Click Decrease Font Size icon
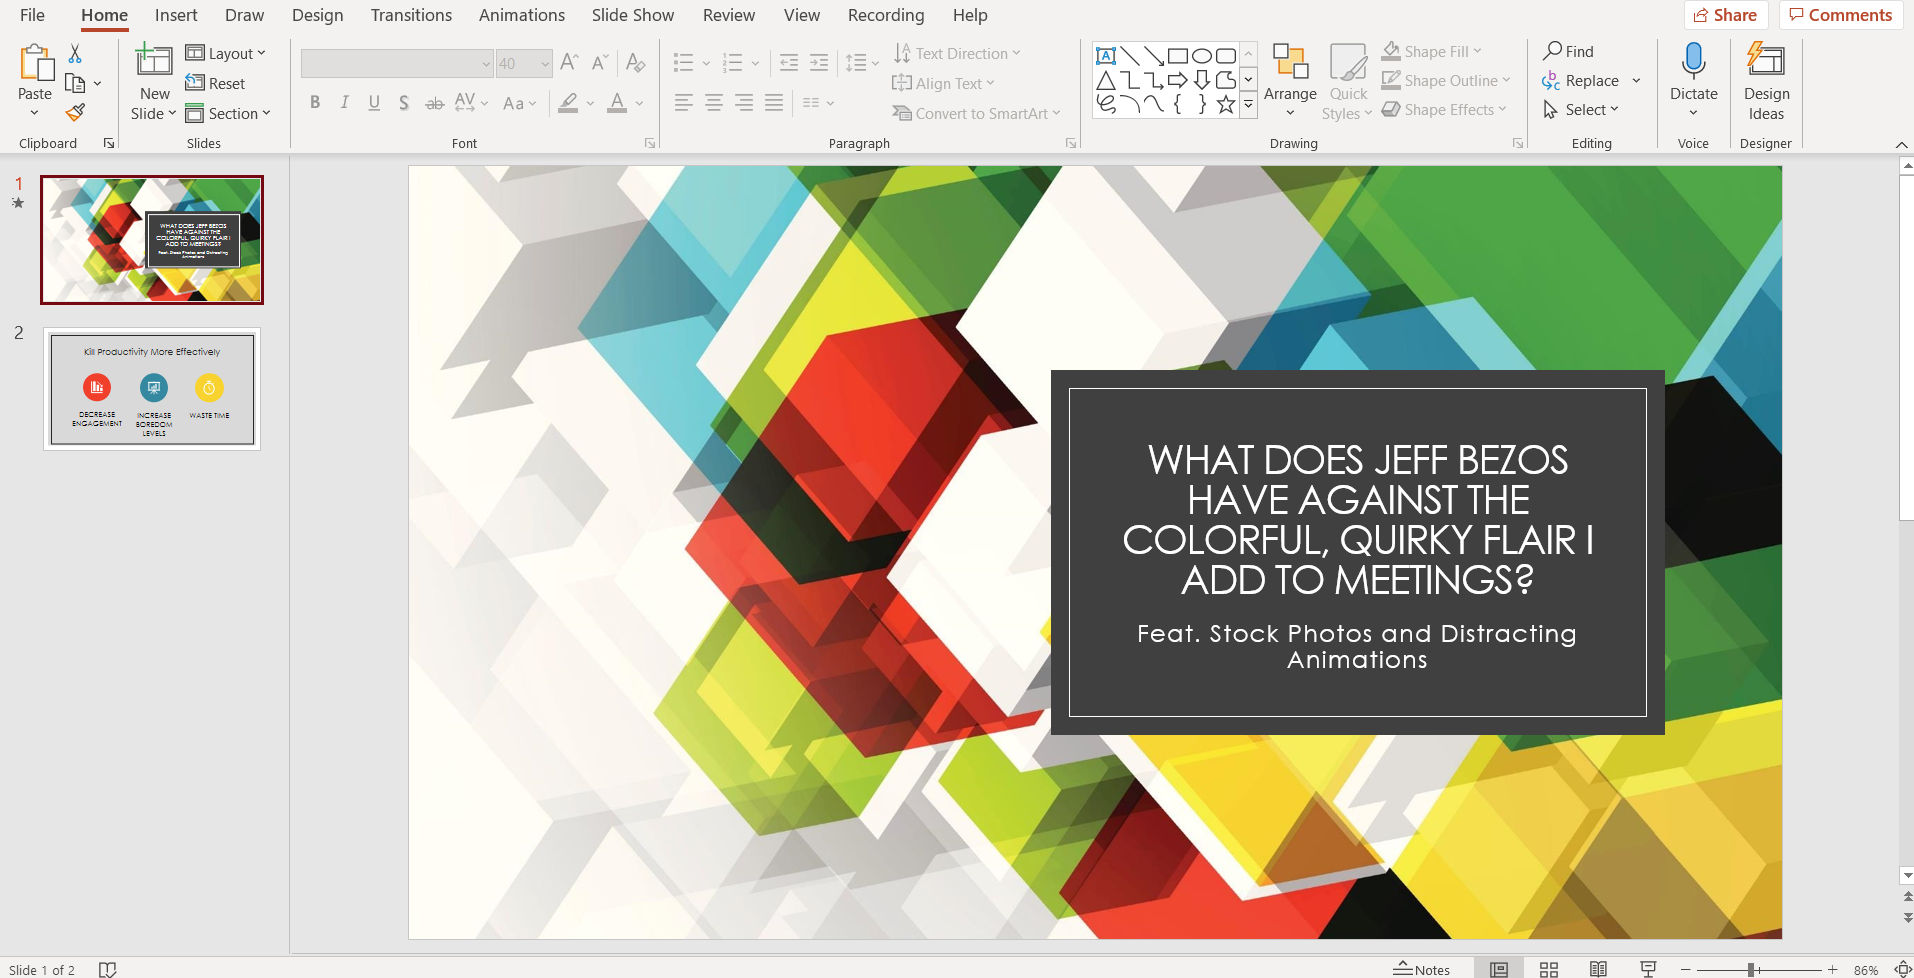 point(600,63)
